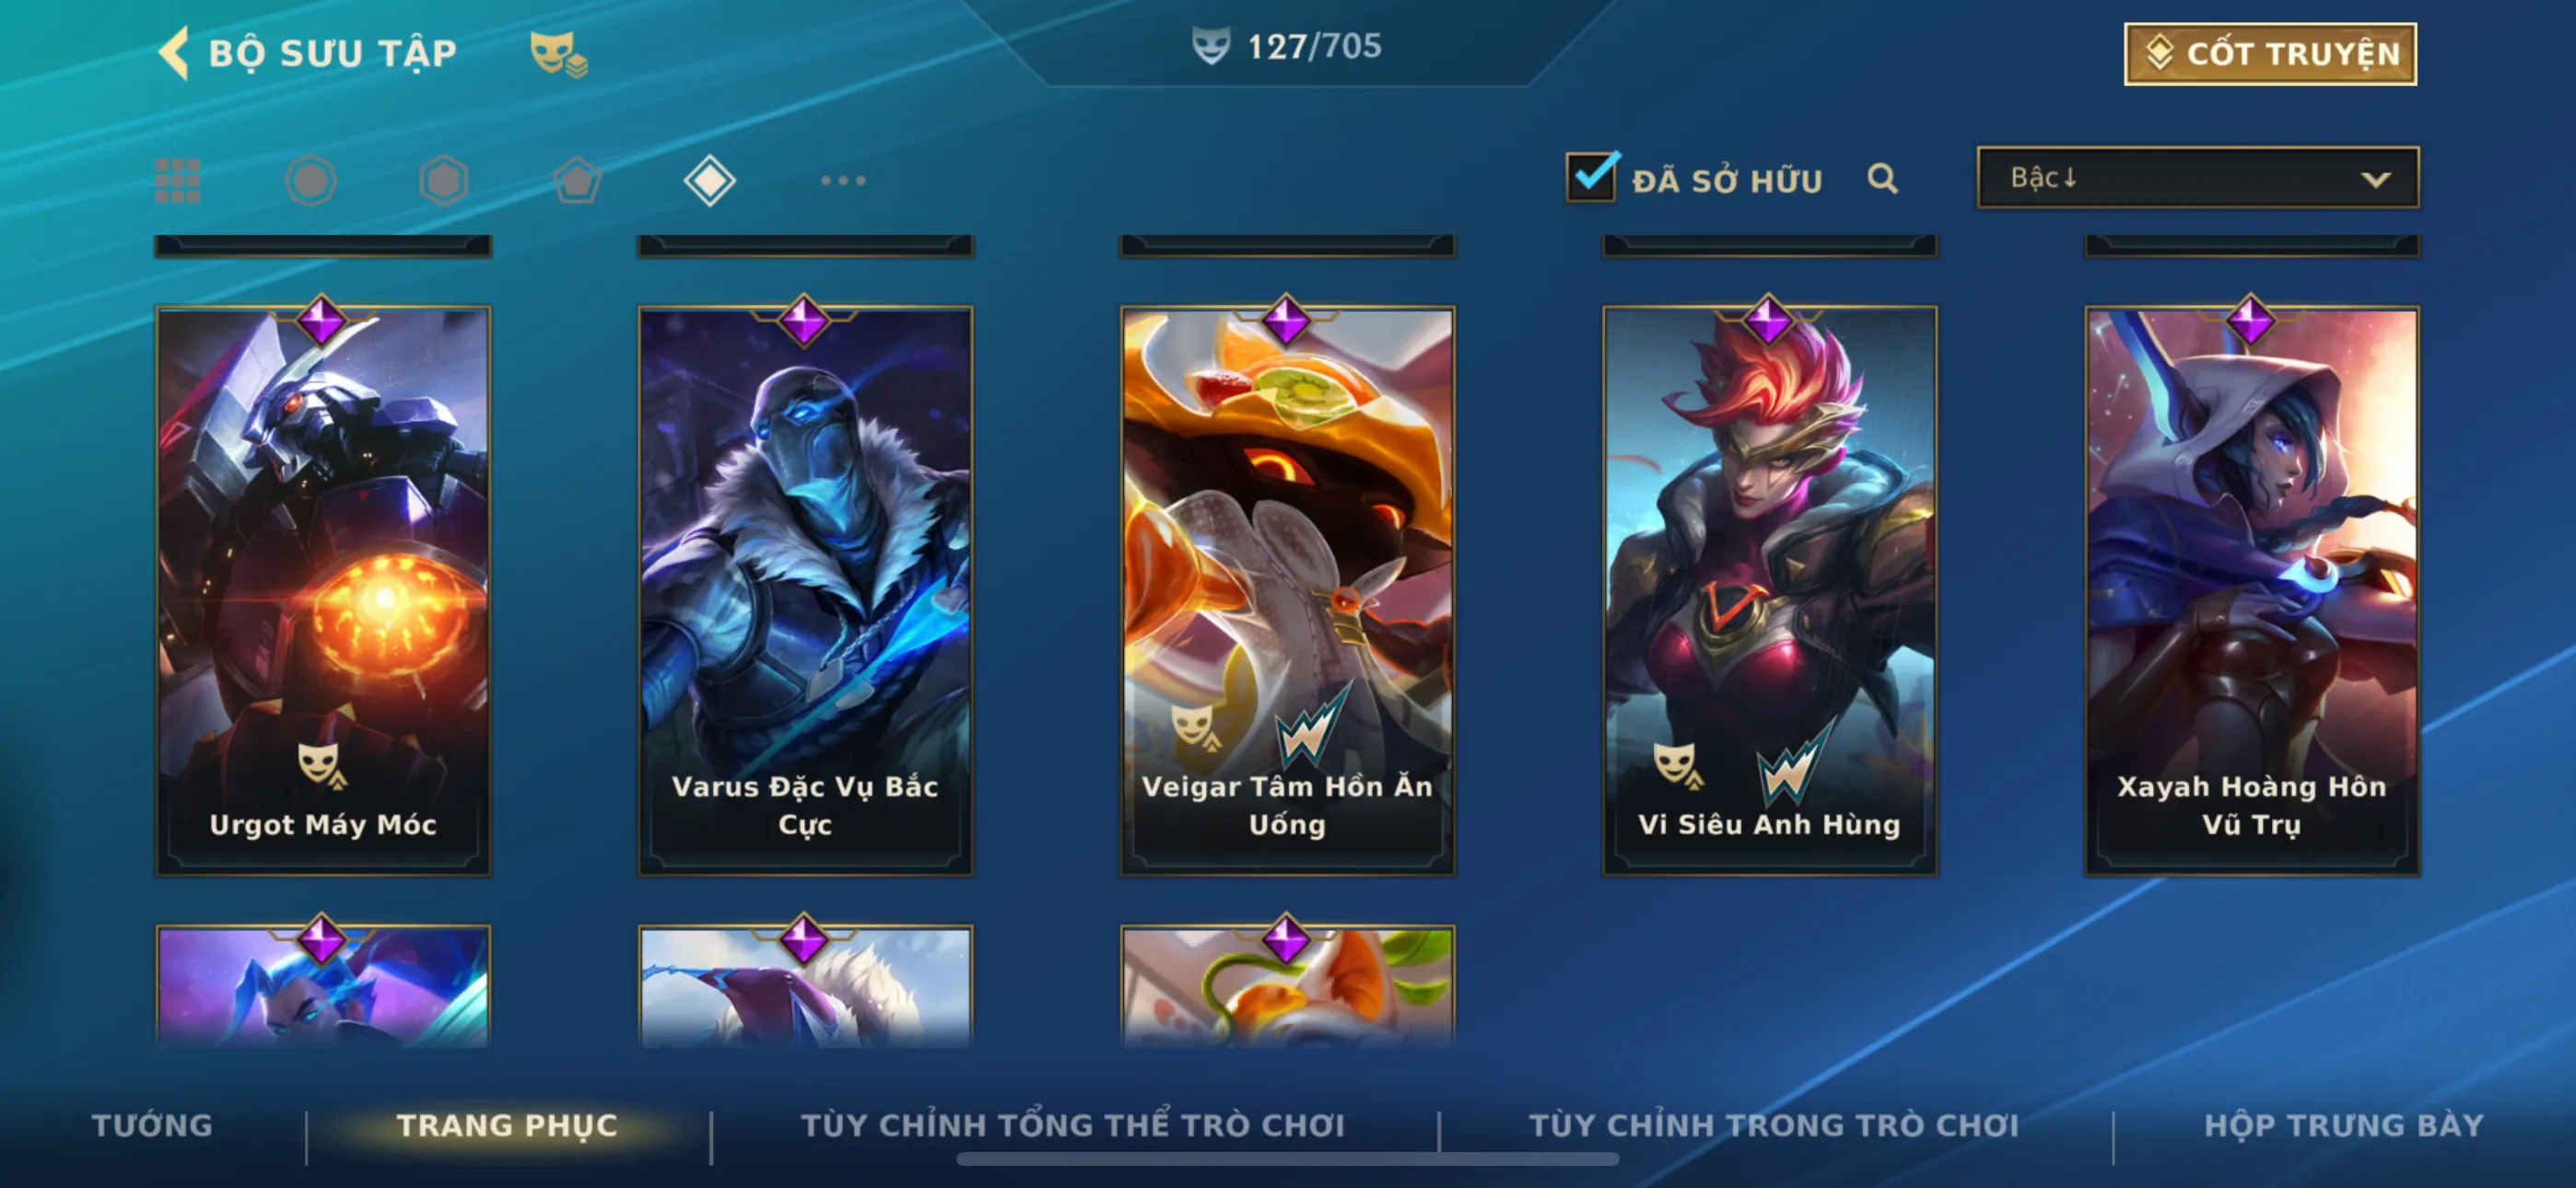The height and width of the screenshot is (1188, 2576).
Task: Click the Cốt Truyện button
Action: point(2270,54)
